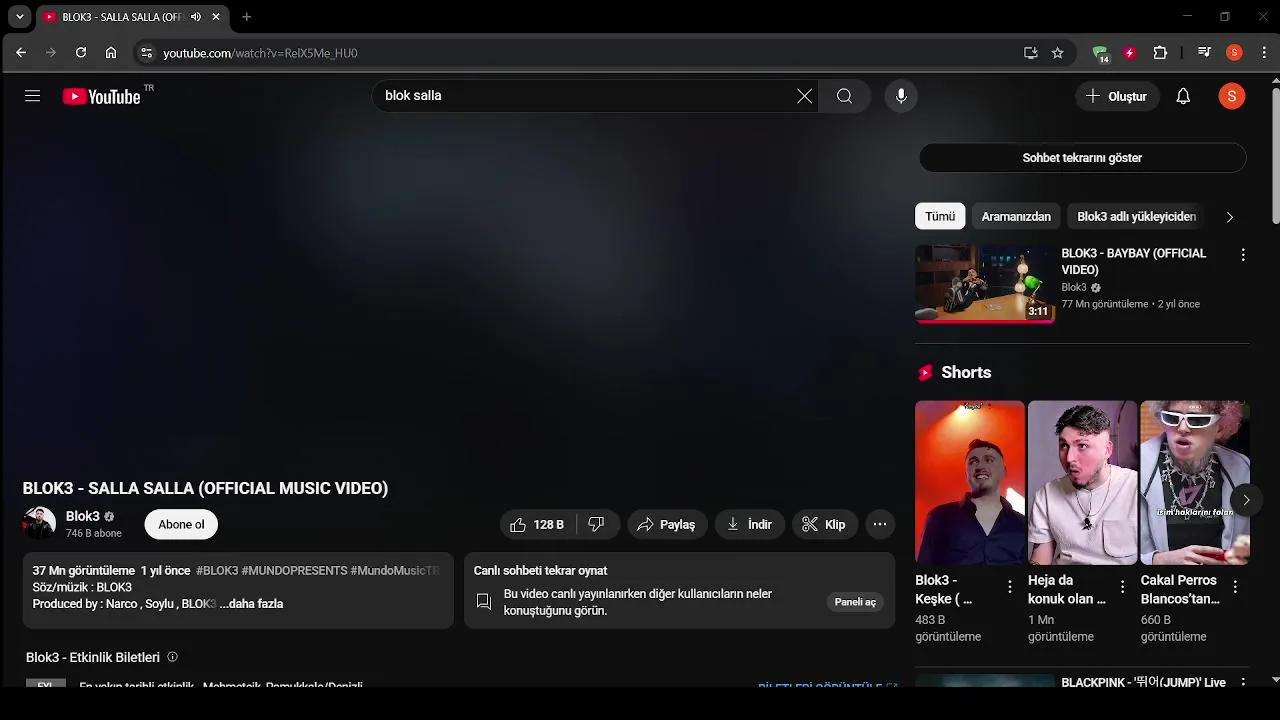Open Cakal Perros Blancos short thumbnail
1280x720 pixels.
(1195, 483)
